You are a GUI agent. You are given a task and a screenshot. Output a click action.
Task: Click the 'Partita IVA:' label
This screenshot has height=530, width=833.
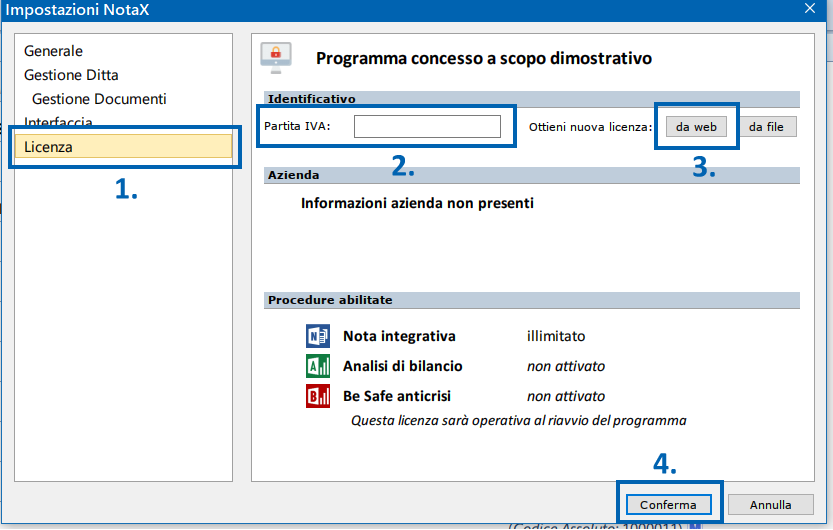coord(297,126)
